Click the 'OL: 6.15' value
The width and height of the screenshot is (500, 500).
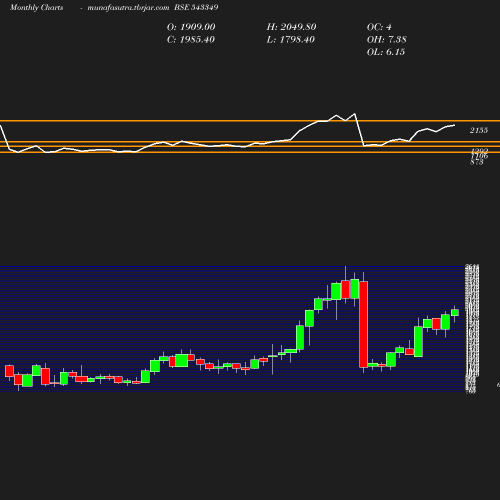tap(386, 52)
